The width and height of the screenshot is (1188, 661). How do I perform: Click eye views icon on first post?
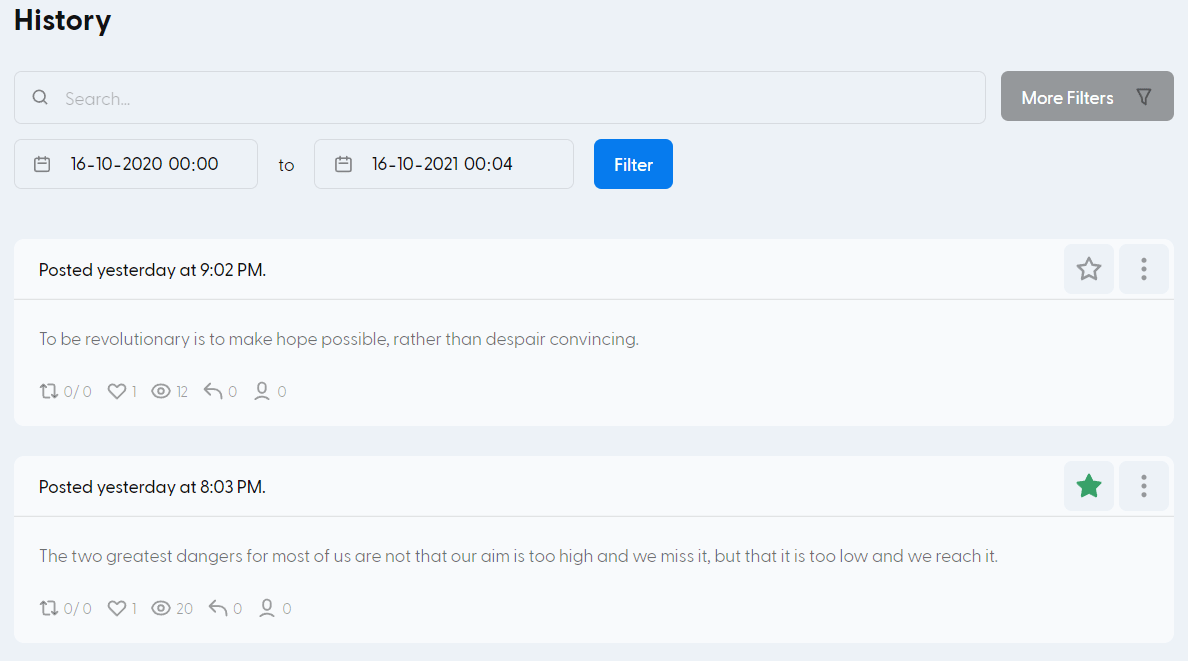point(160,391)
